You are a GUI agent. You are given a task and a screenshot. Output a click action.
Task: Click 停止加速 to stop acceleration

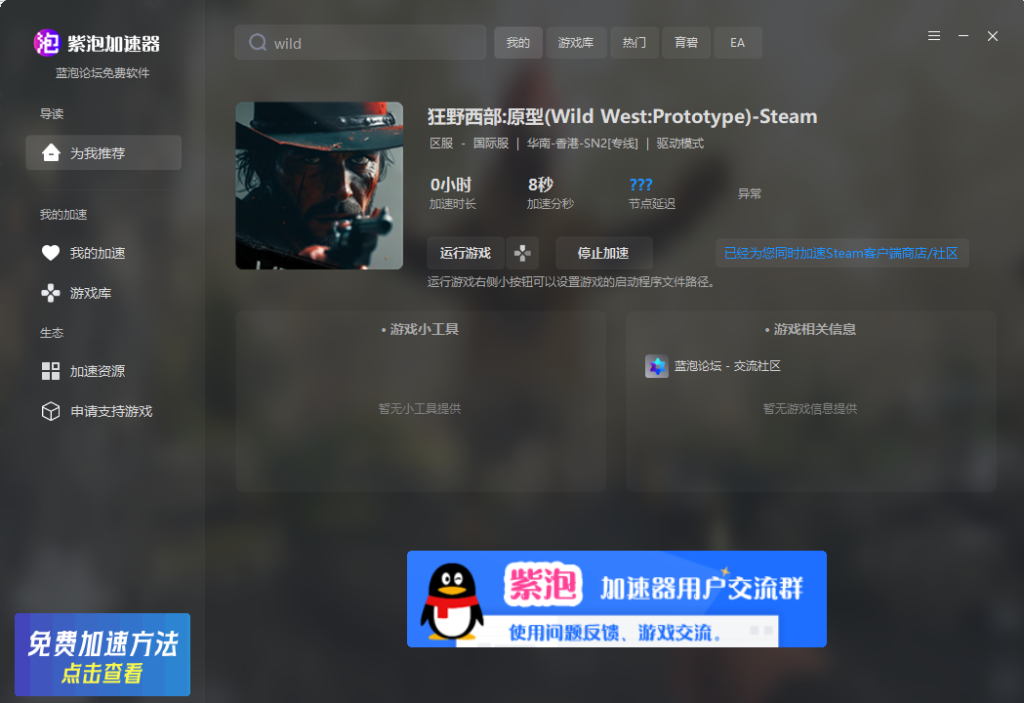603,253
